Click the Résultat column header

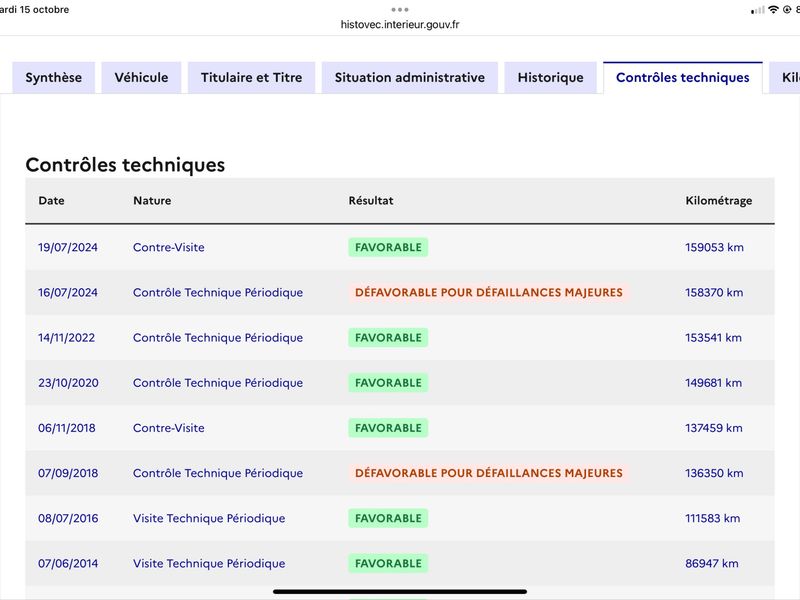371,201
